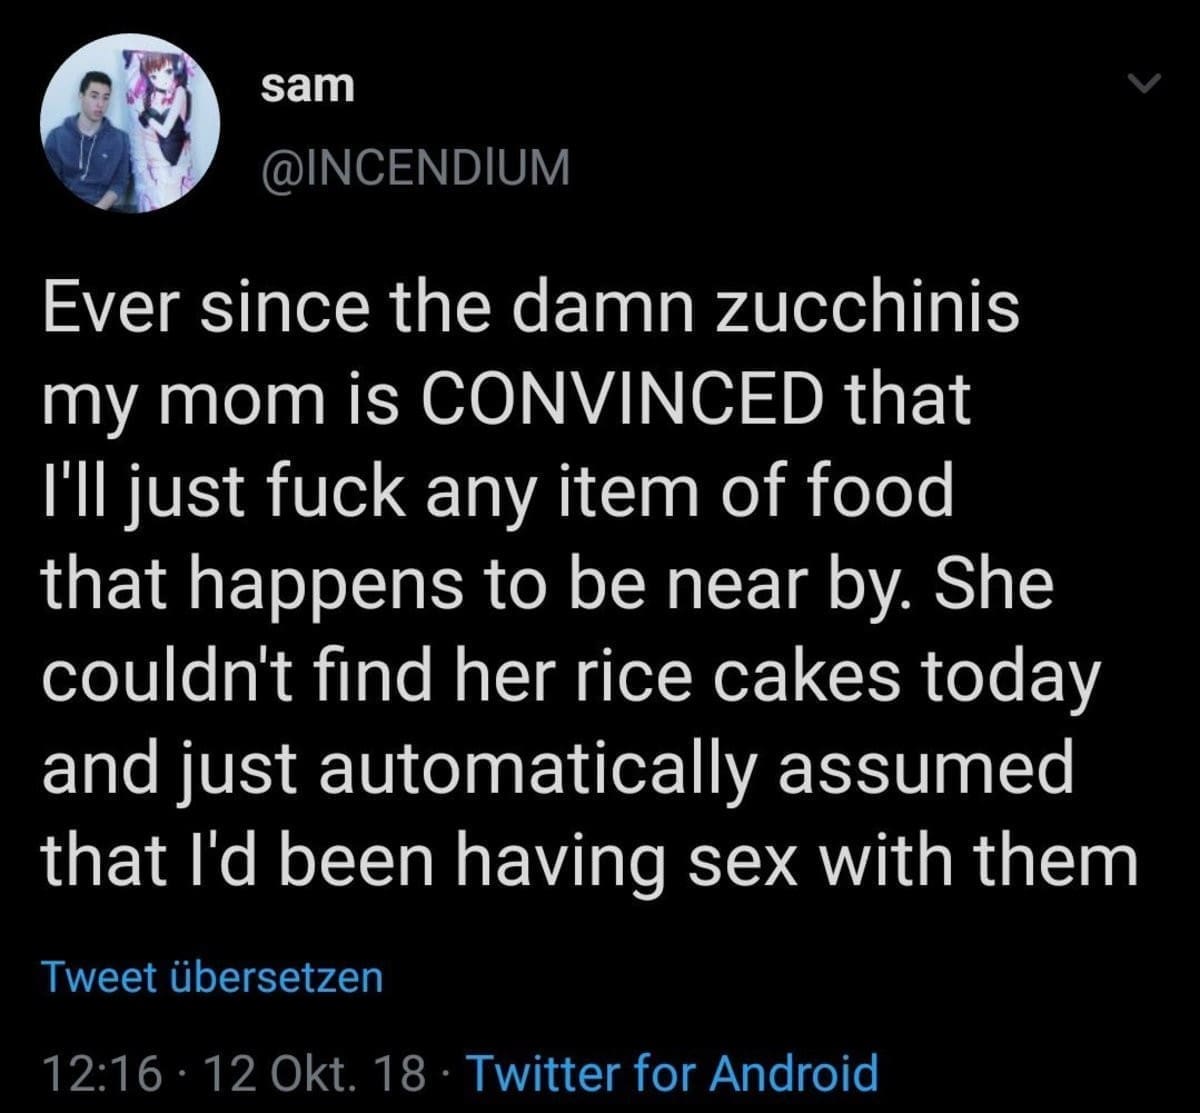1200x1113 pixels.
Task: Click the word "assumed" in the tweet
Action: pyautogui.click(x=945, y=768)
